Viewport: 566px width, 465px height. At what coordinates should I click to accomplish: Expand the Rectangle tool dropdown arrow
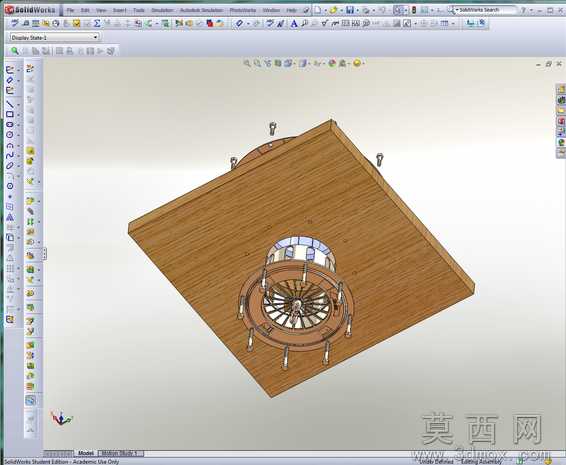click(x=18, y=115)
